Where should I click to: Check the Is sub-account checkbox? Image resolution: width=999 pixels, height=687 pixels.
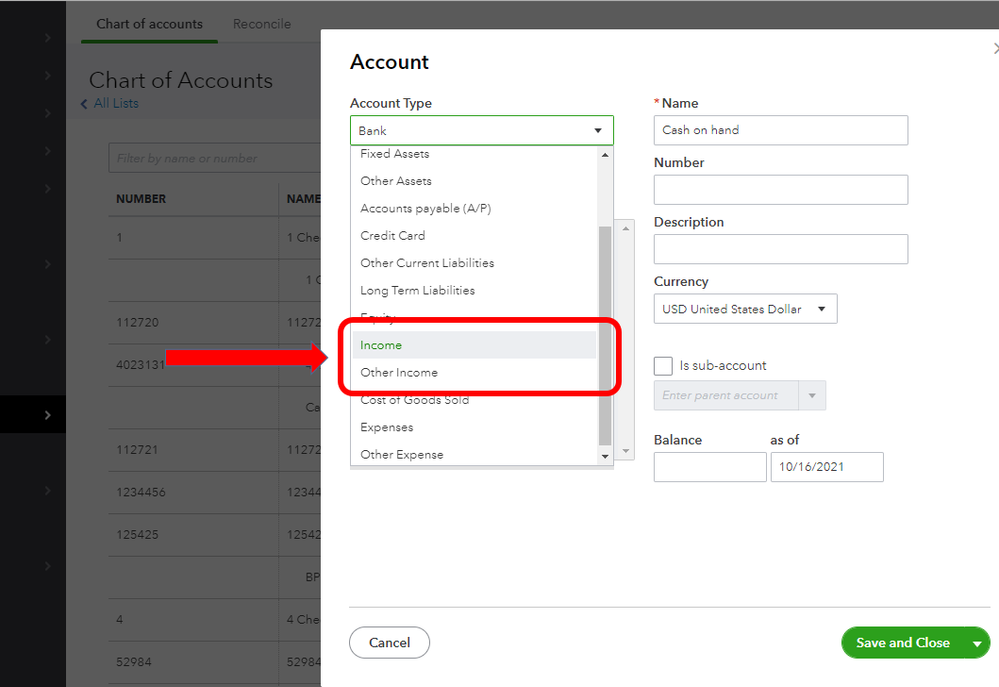(x=663, y=366)
